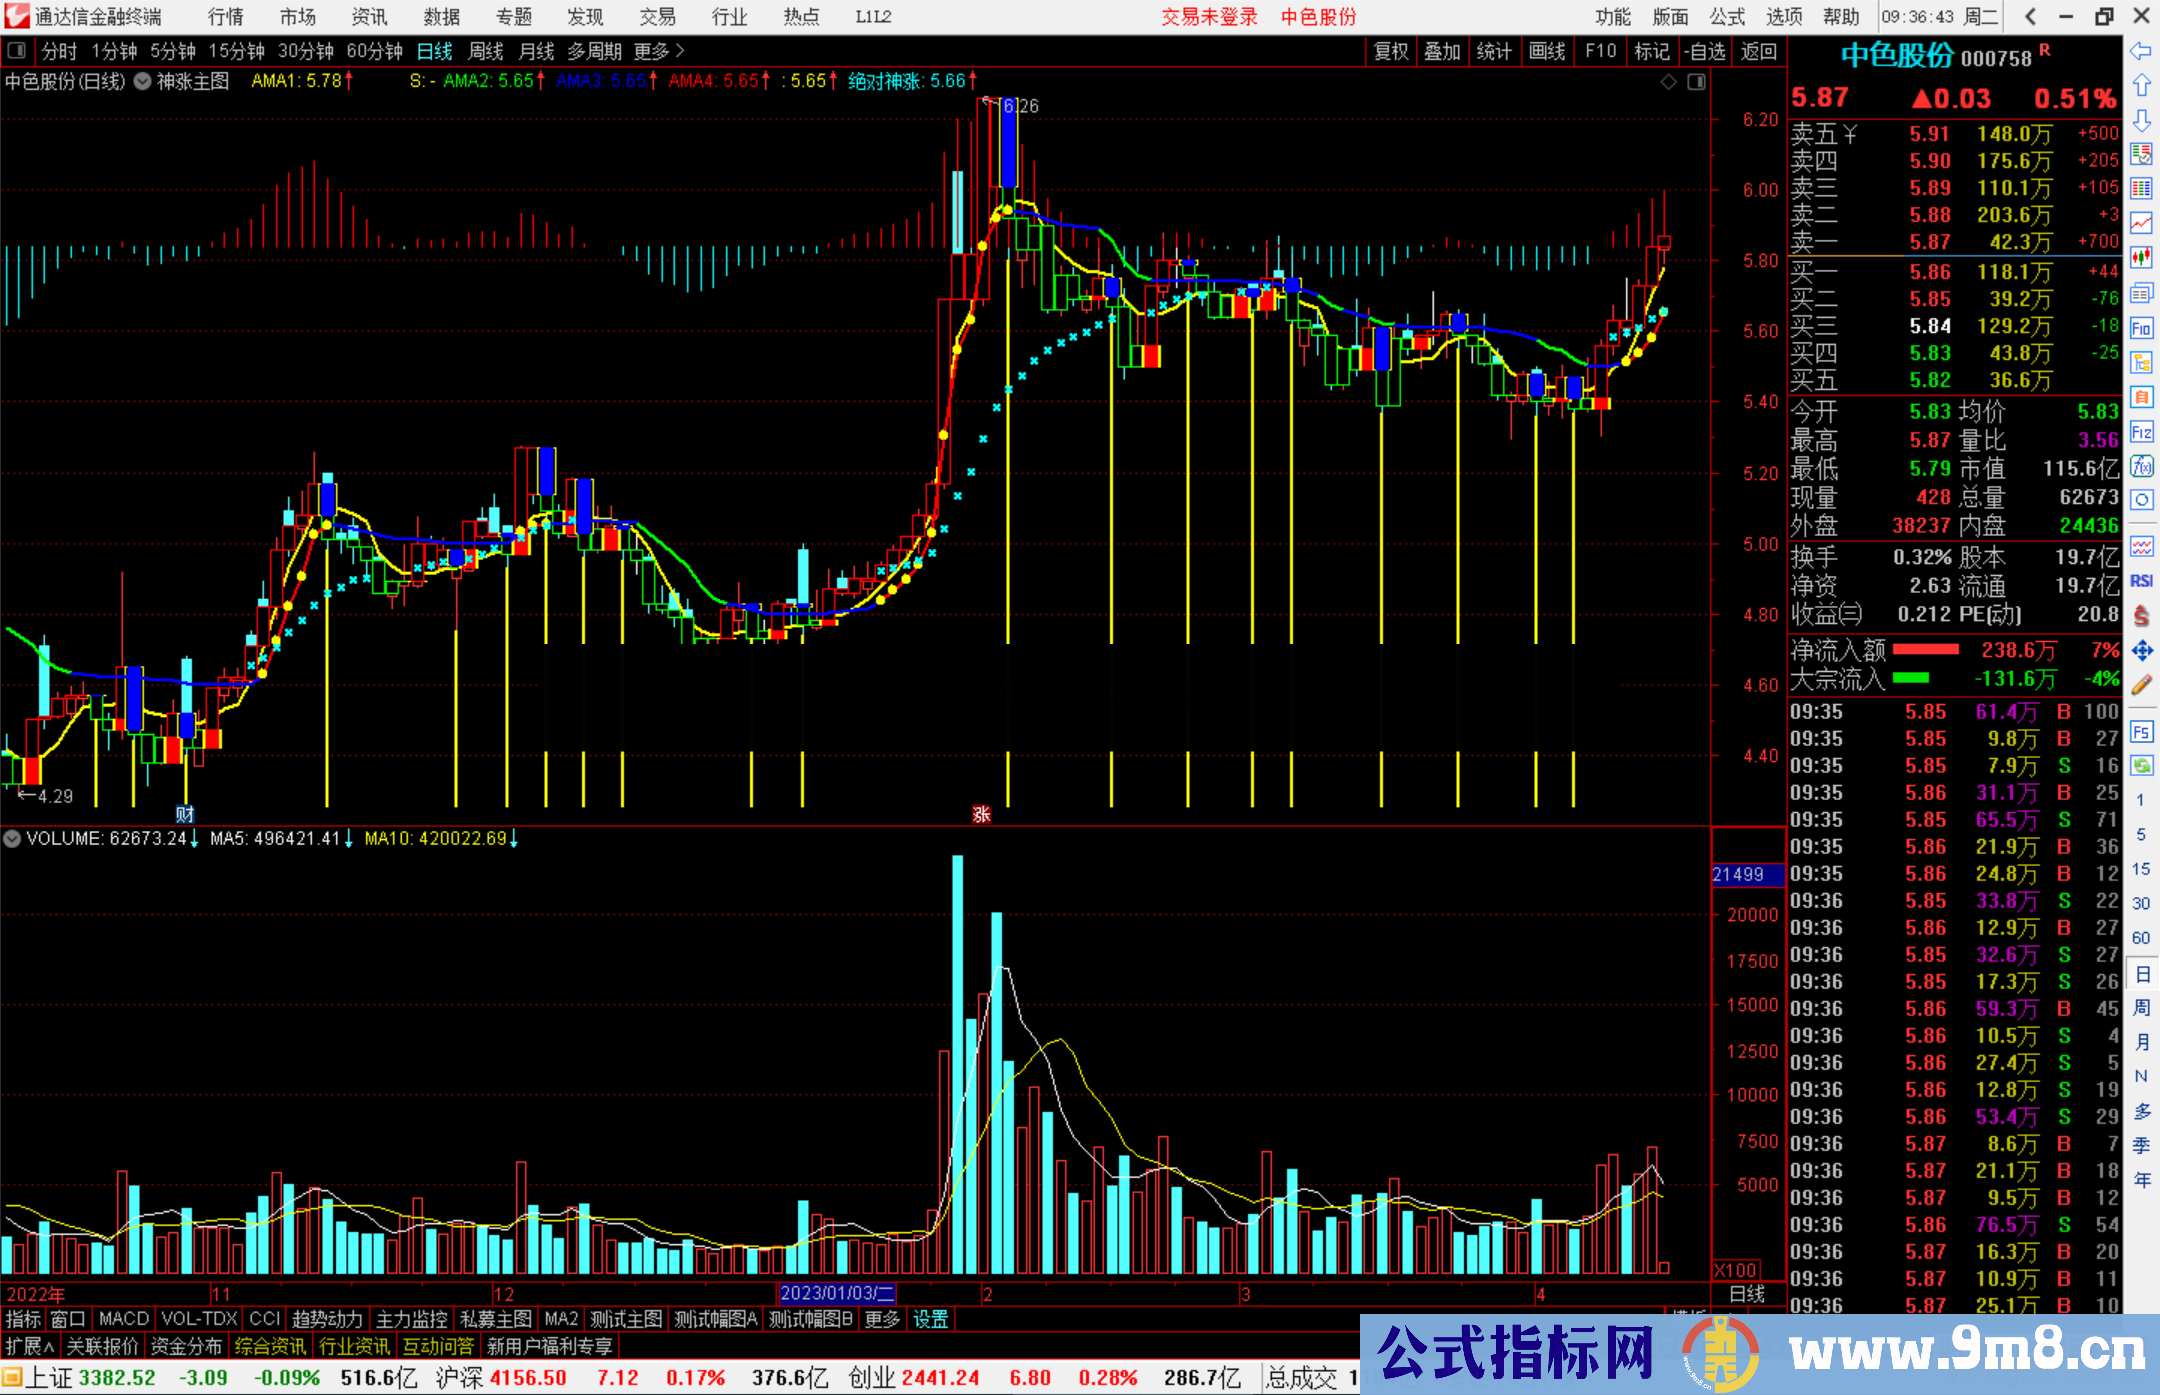Switch to the 周线 period tab

(486, 51)
